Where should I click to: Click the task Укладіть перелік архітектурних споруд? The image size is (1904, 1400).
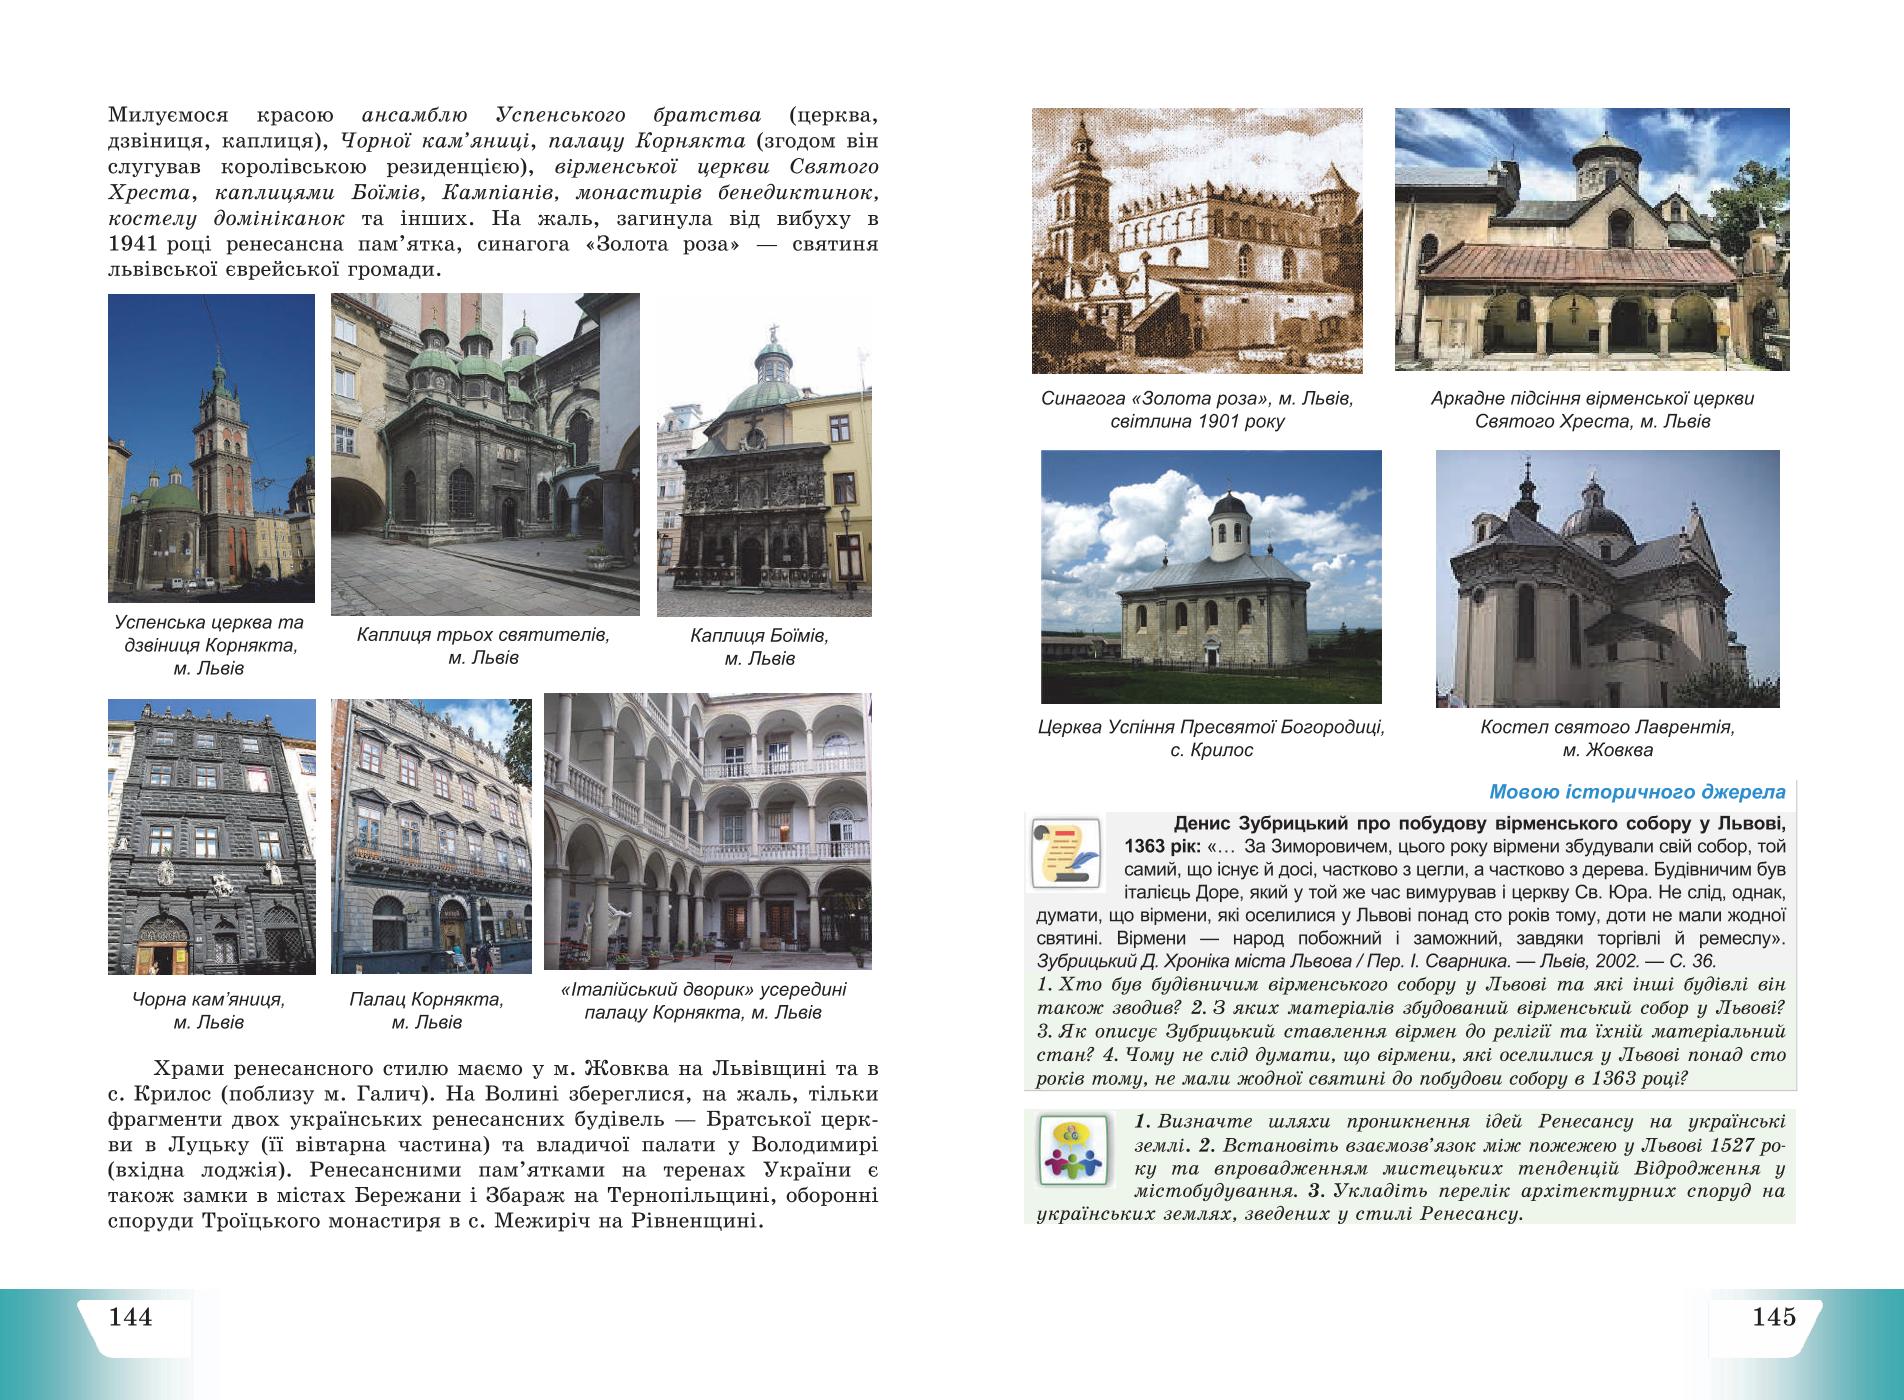pyautogui.click(x=1411, y=1203)
